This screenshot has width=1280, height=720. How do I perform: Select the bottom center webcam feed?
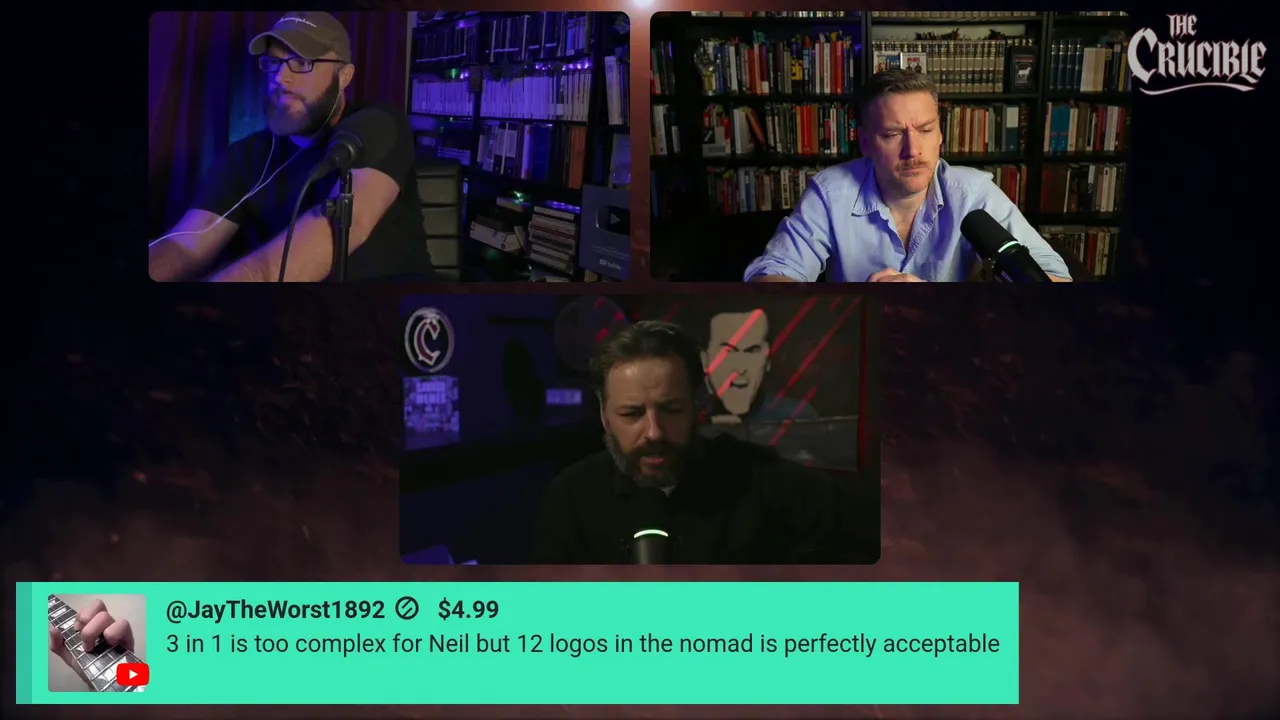tap(640, 430)
